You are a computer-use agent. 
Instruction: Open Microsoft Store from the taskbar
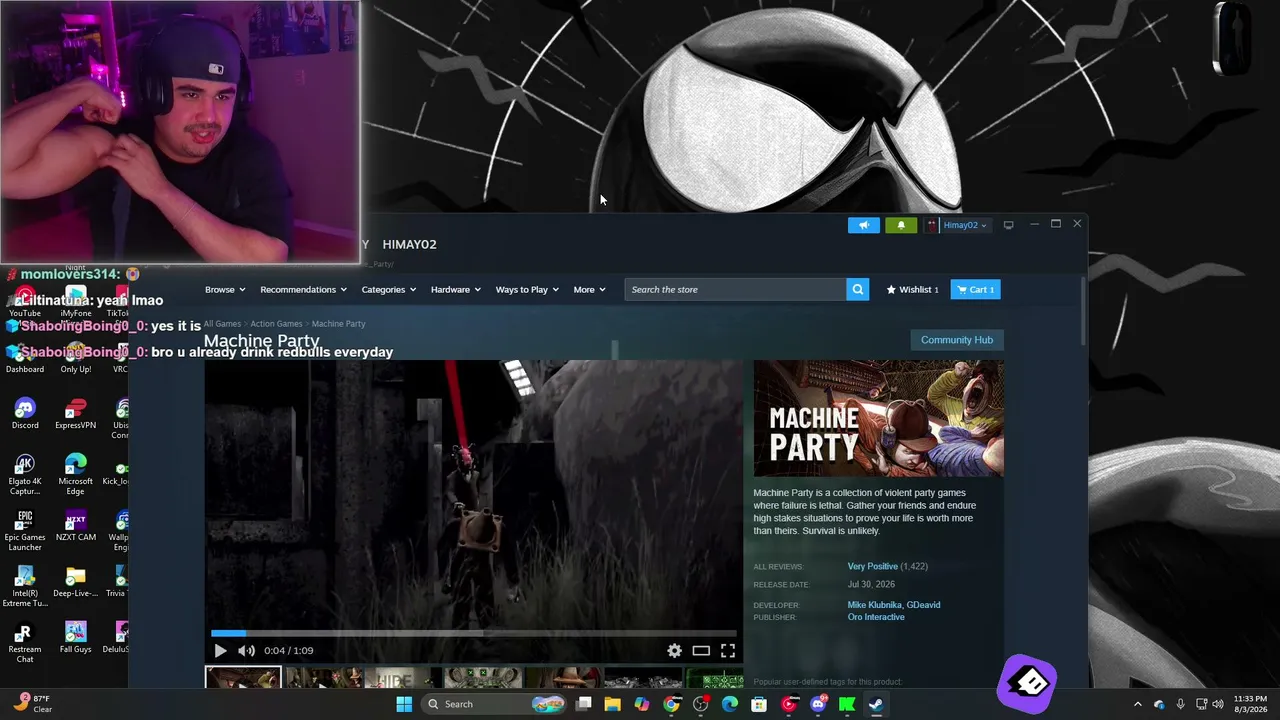point(759,704)
